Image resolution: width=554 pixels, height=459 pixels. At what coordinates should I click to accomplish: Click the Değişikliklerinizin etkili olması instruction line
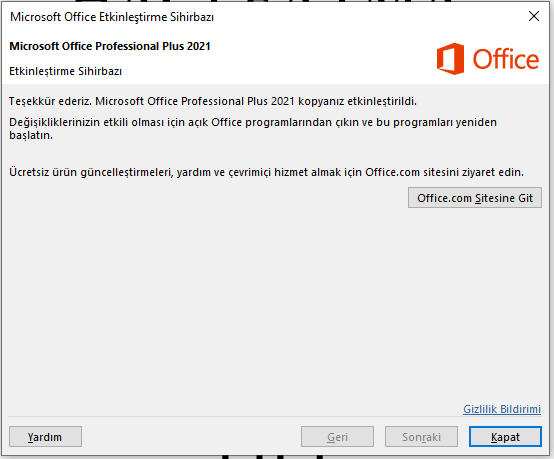click(x=253, y=122)
